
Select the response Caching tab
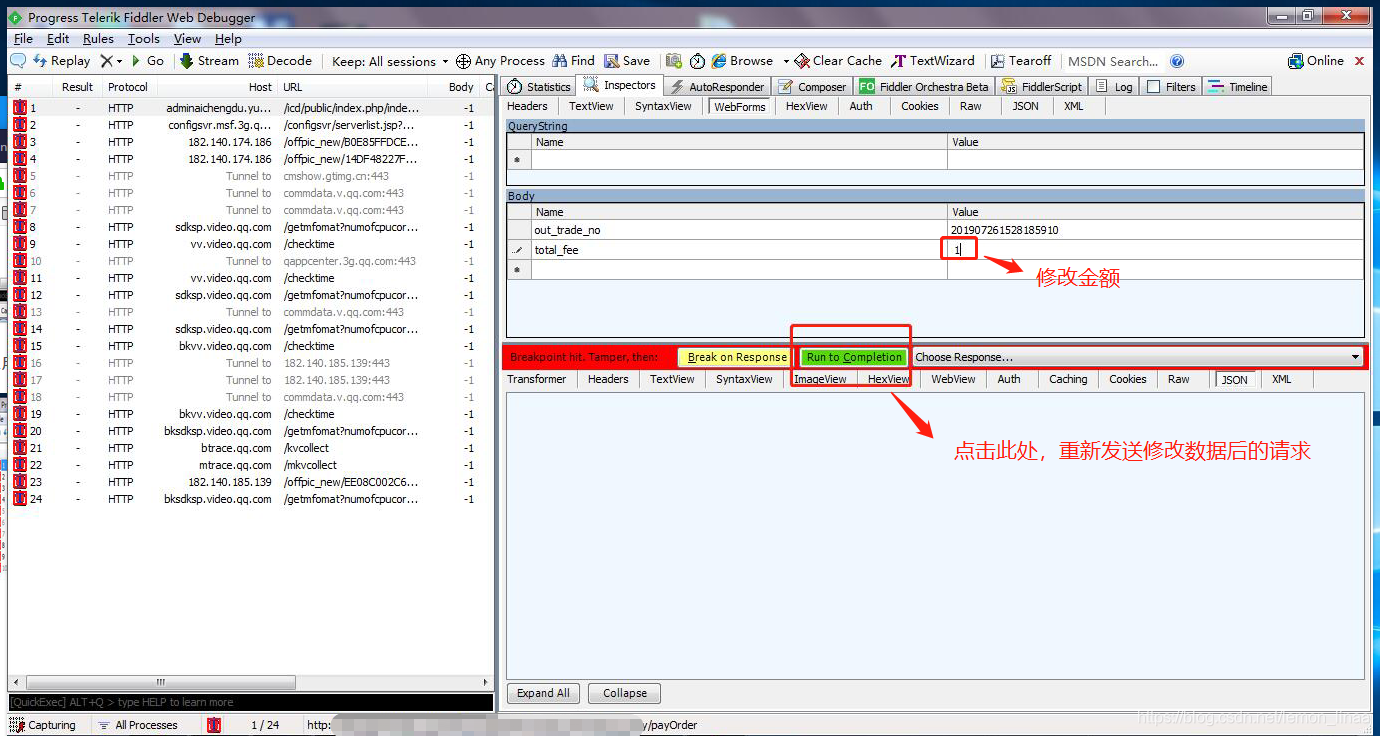coord(1067,379)
